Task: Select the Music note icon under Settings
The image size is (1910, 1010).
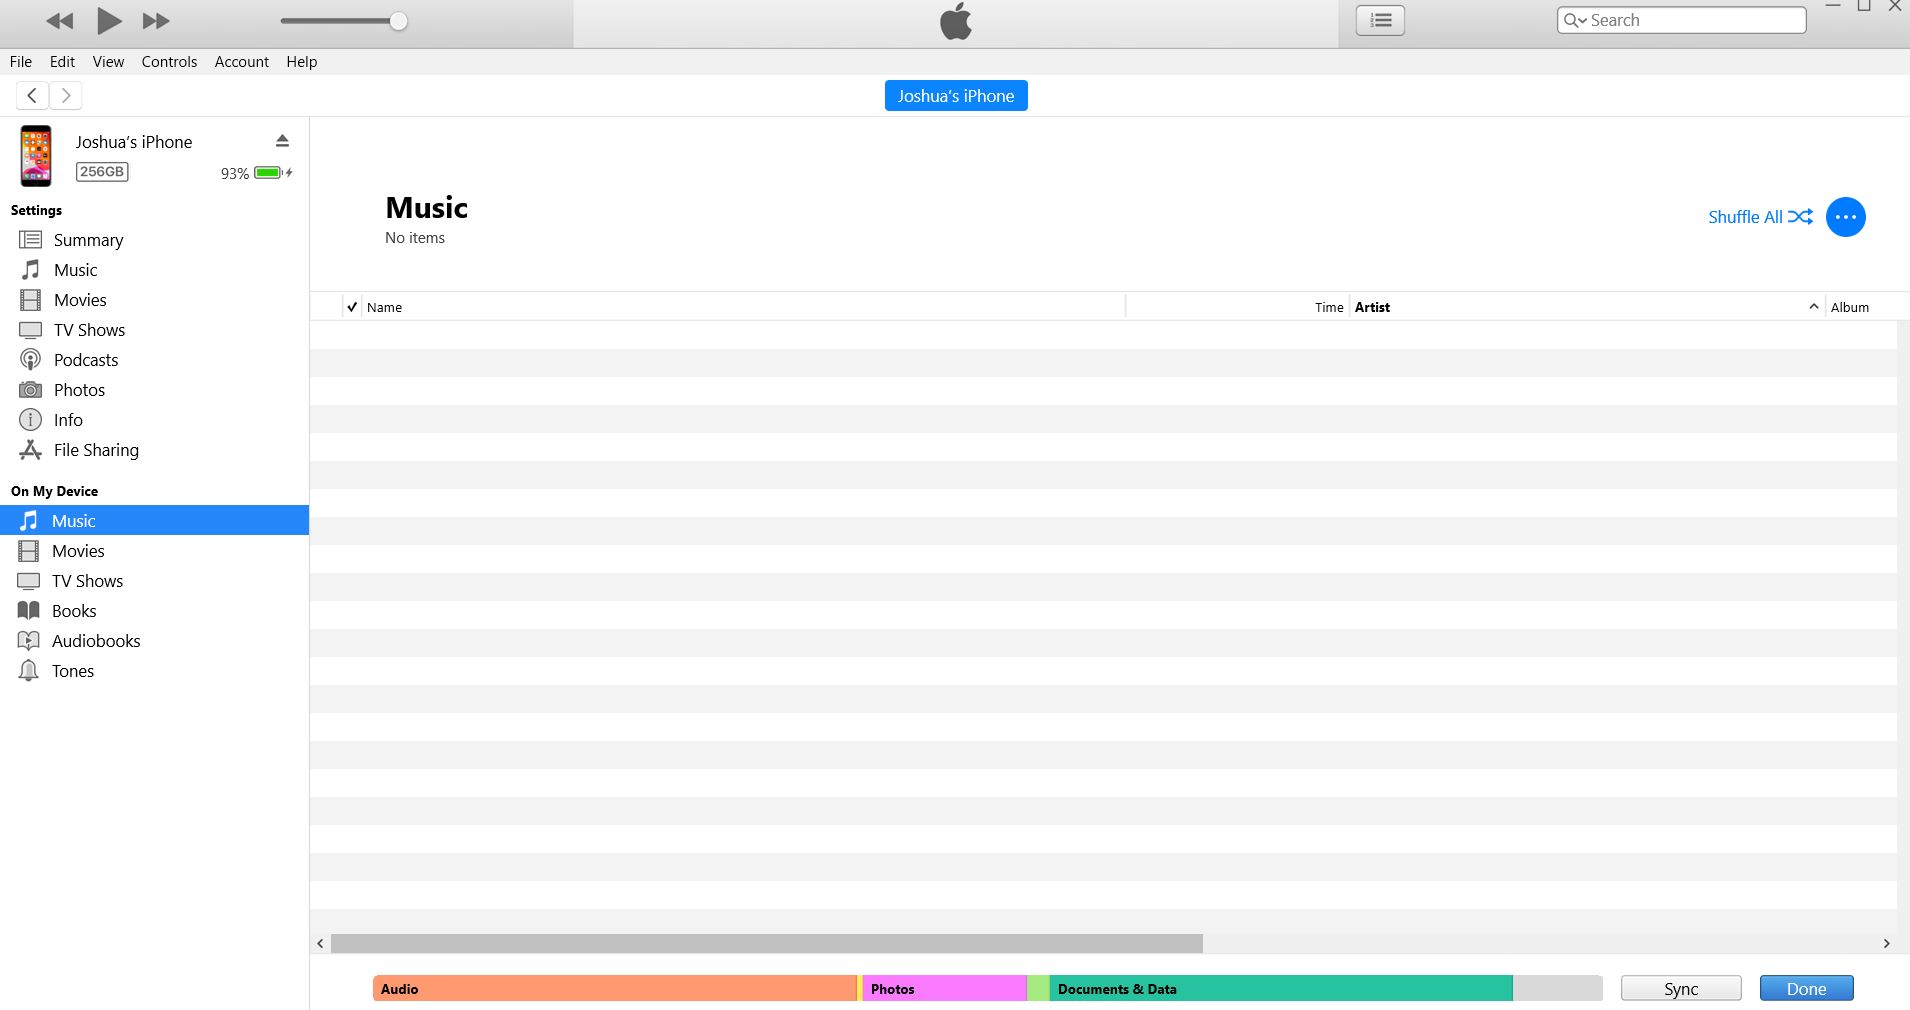Action: pyautogui.click(x=31, y=270)
